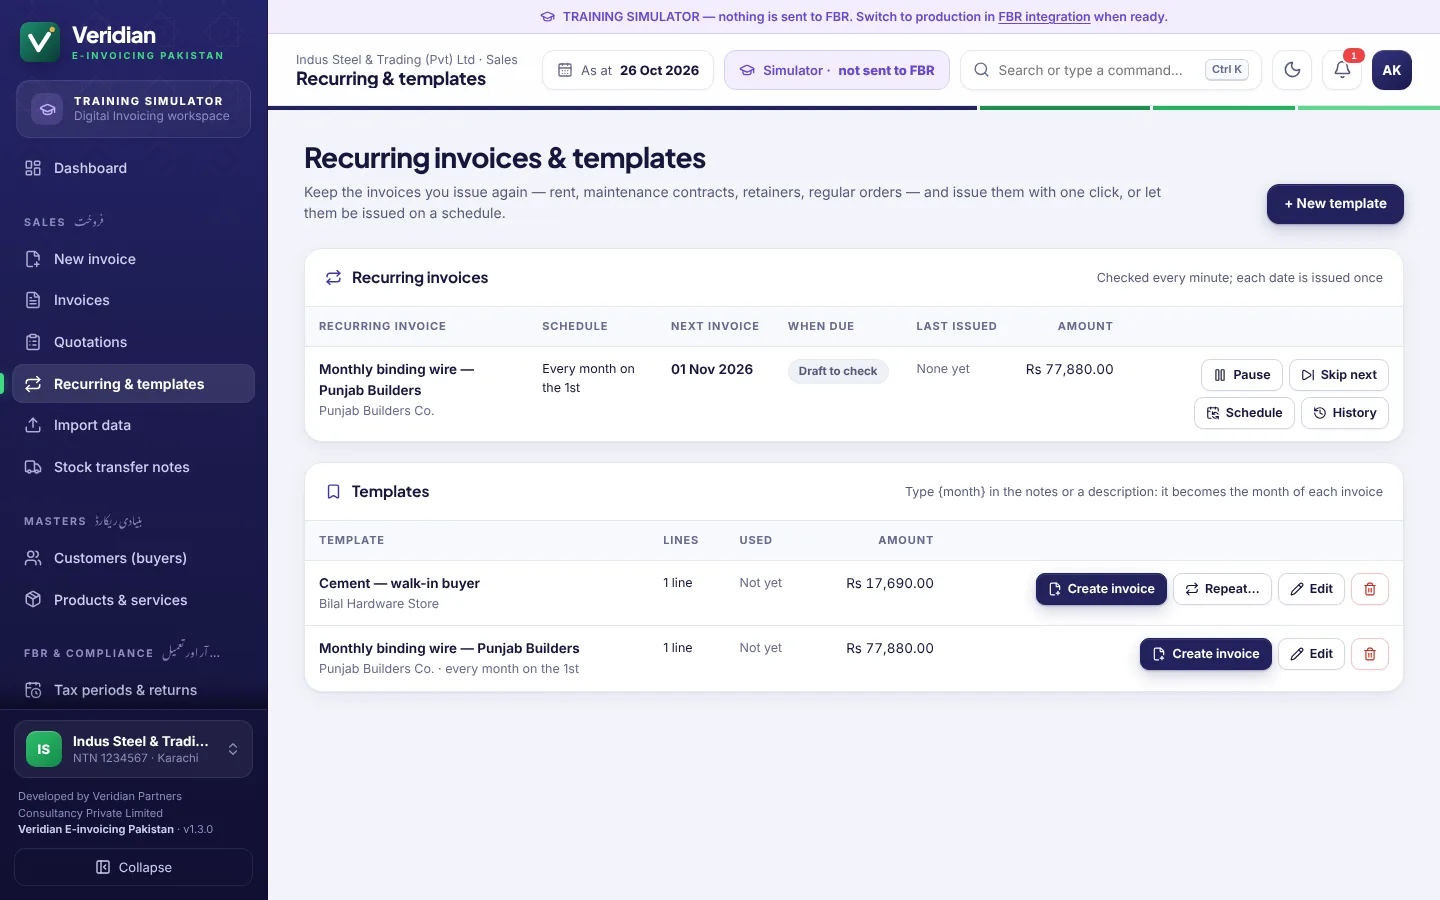Viewport: 1440px width, 900px height.
Task: Click the Veridian logo icon
Action: pos(40,42)
